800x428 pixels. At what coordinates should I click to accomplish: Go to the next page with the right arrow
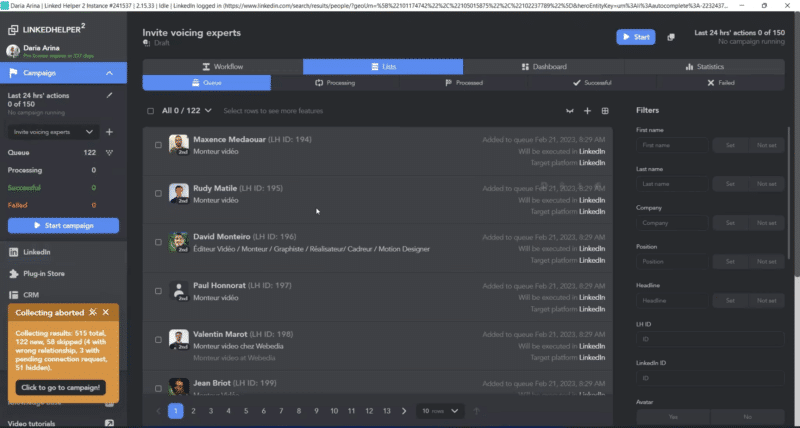pyautogui.click(x=404, y=411)
